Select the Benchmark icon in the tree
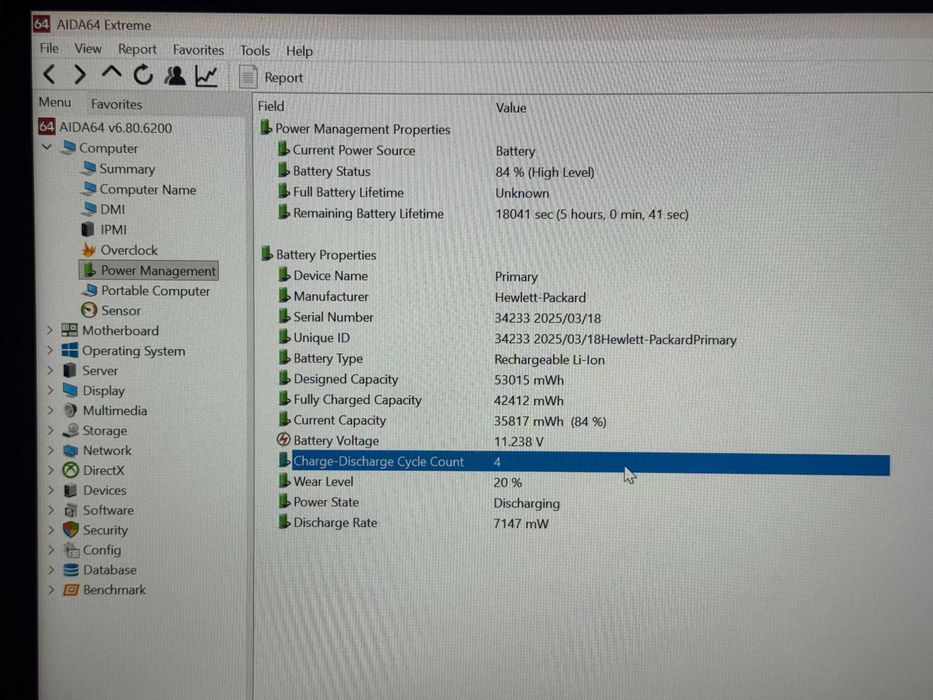Screen dimensions: 933x700 coord(71,589)
